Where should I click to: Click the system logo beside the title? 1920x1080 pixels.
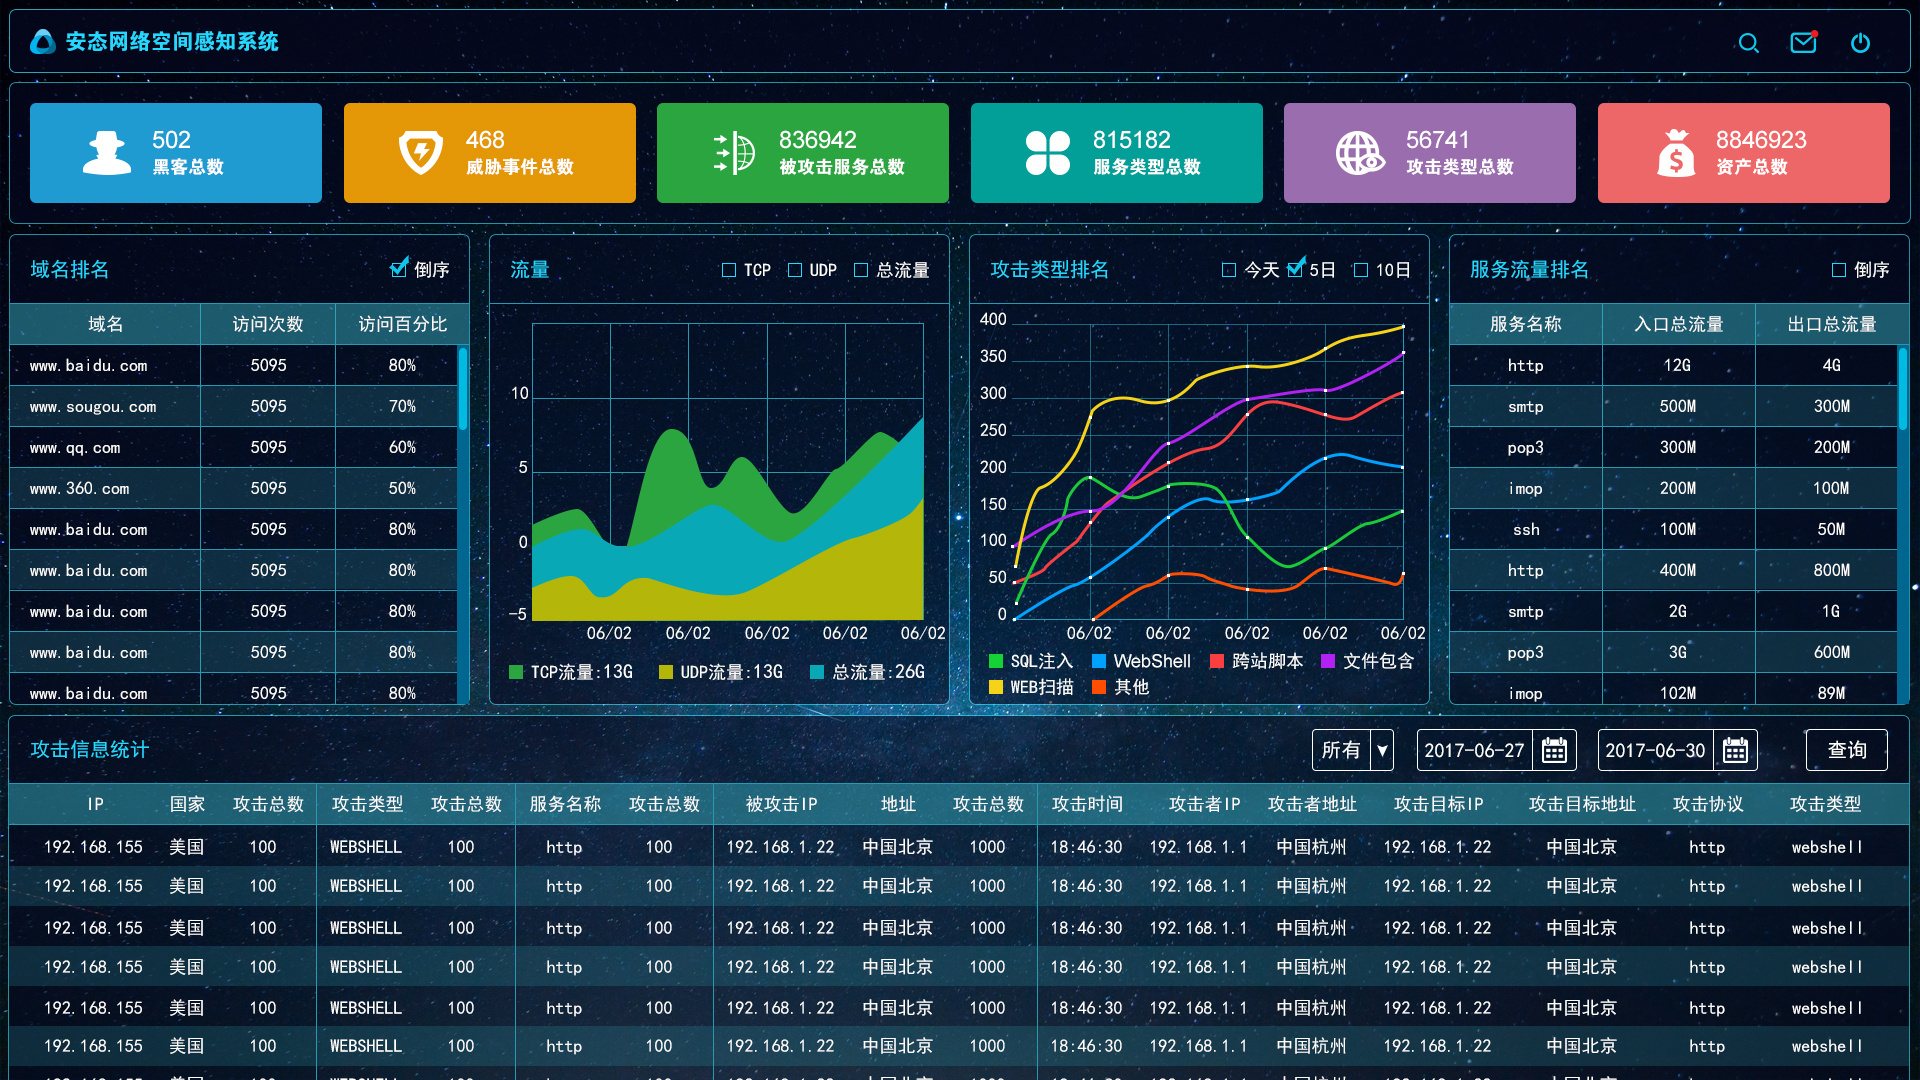[42, 42]
